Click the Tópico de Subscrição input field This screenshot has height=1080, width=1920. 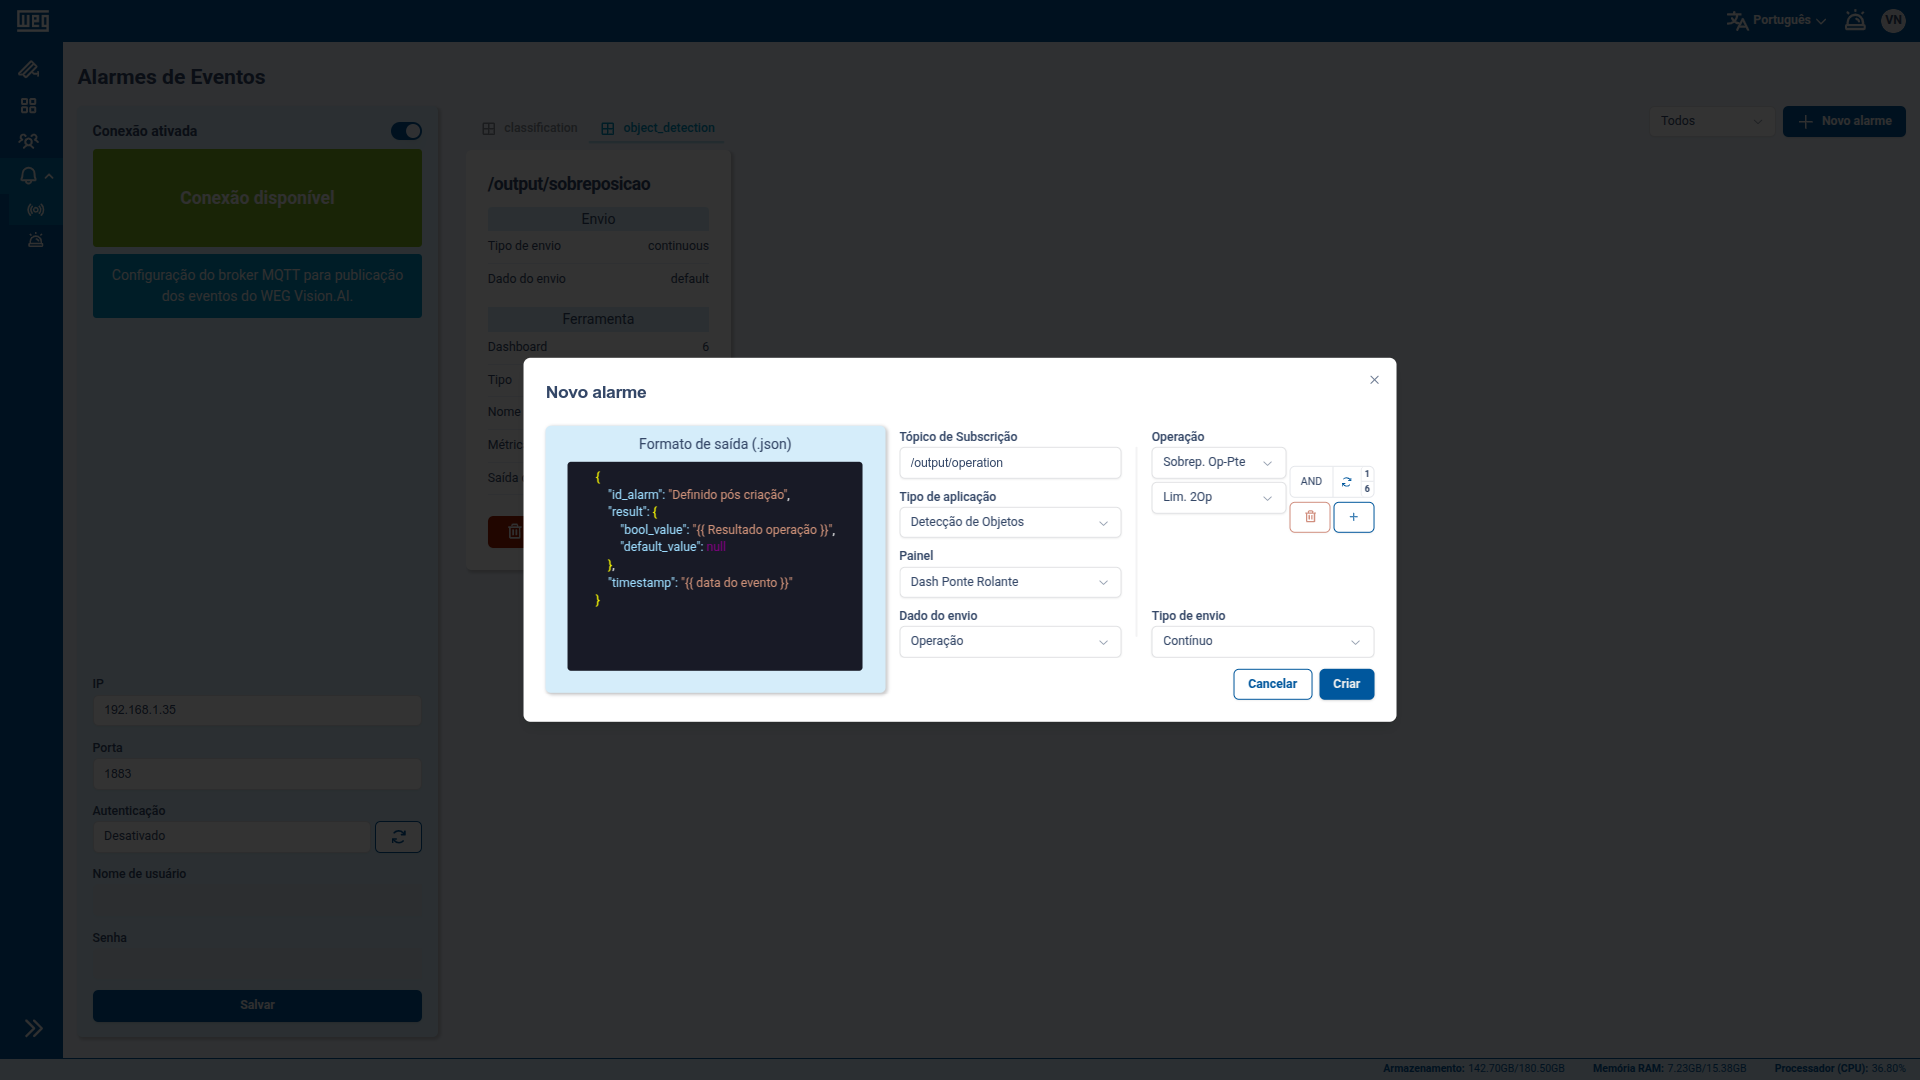(x=1009, y=462)
